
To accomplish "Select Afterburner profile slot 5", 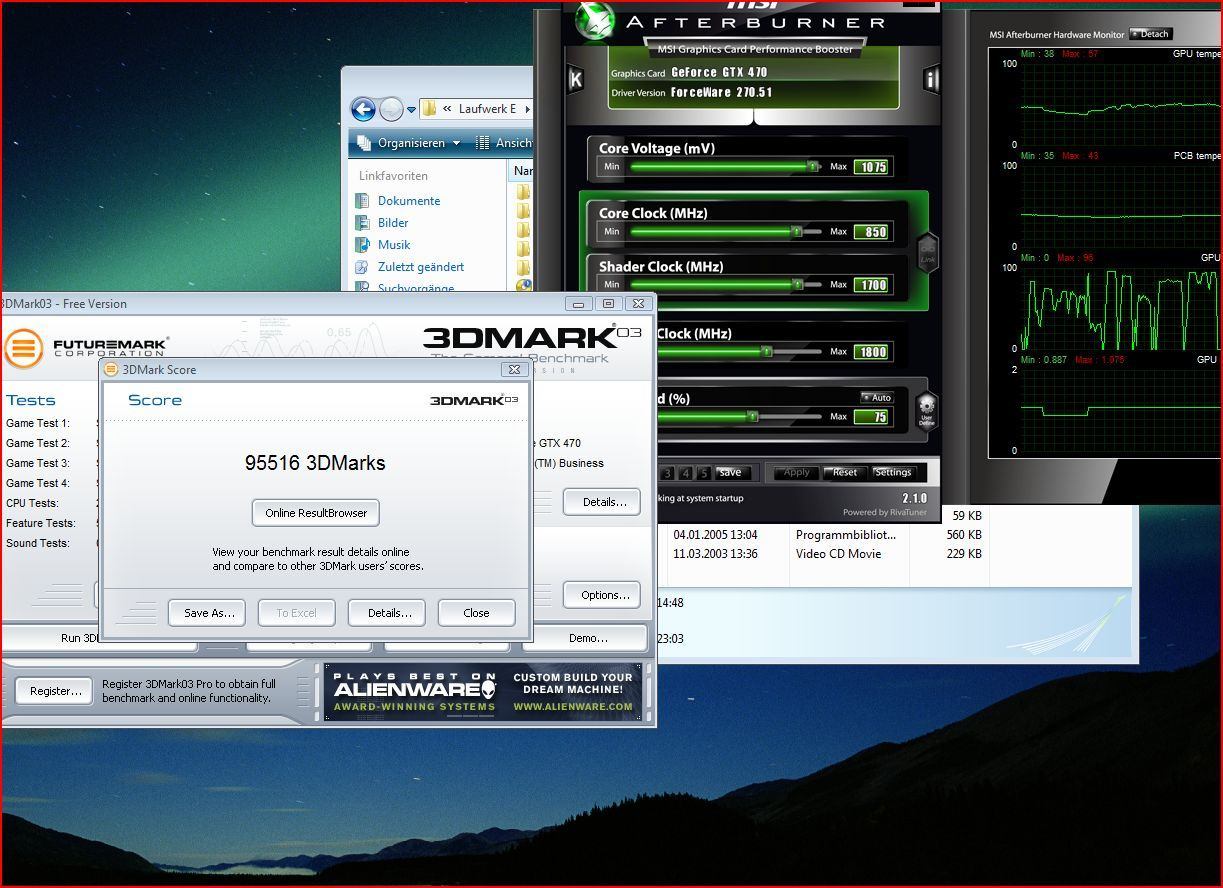I will pyautogui.click(x=704, y=473).
